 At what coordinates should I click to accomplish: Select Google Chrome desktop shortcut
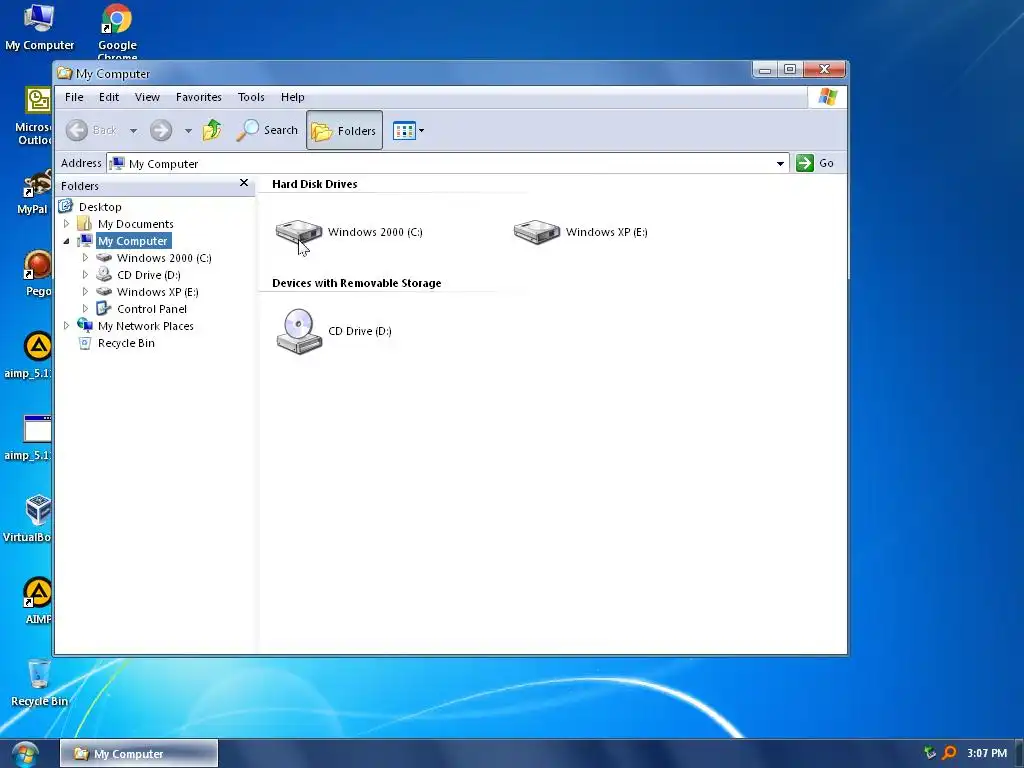(117, 30)
